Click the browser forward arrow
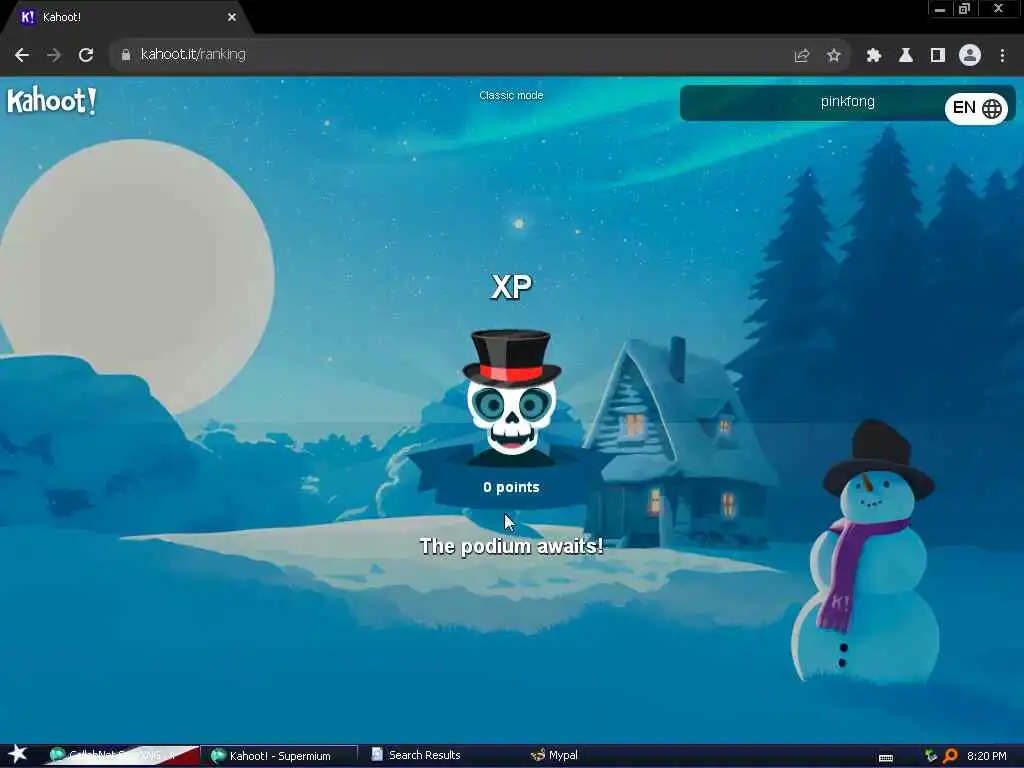Viewport: 1024px width, 768px height. click(54, 55)
